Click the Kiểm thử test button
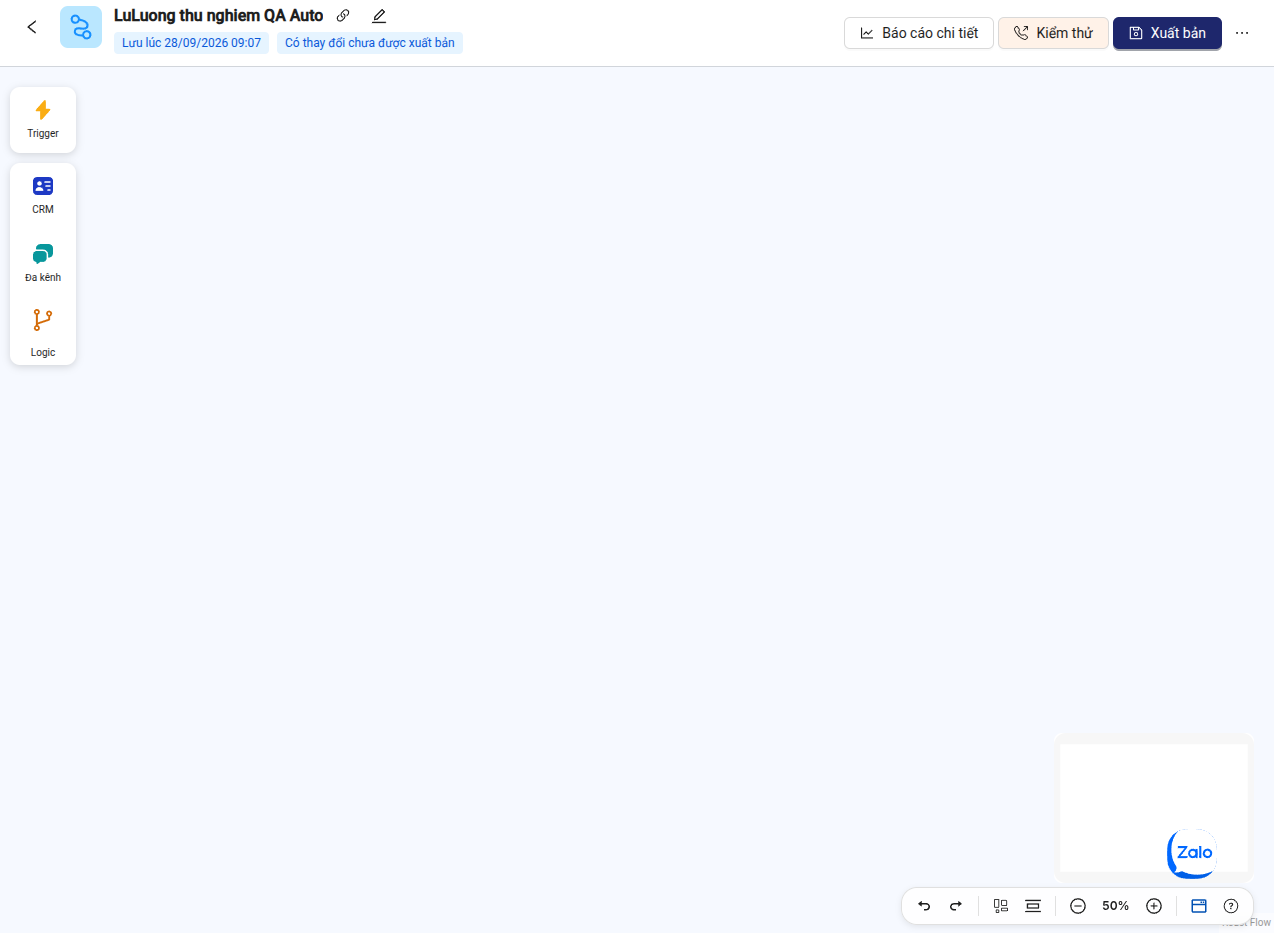 pos(1053,33)
